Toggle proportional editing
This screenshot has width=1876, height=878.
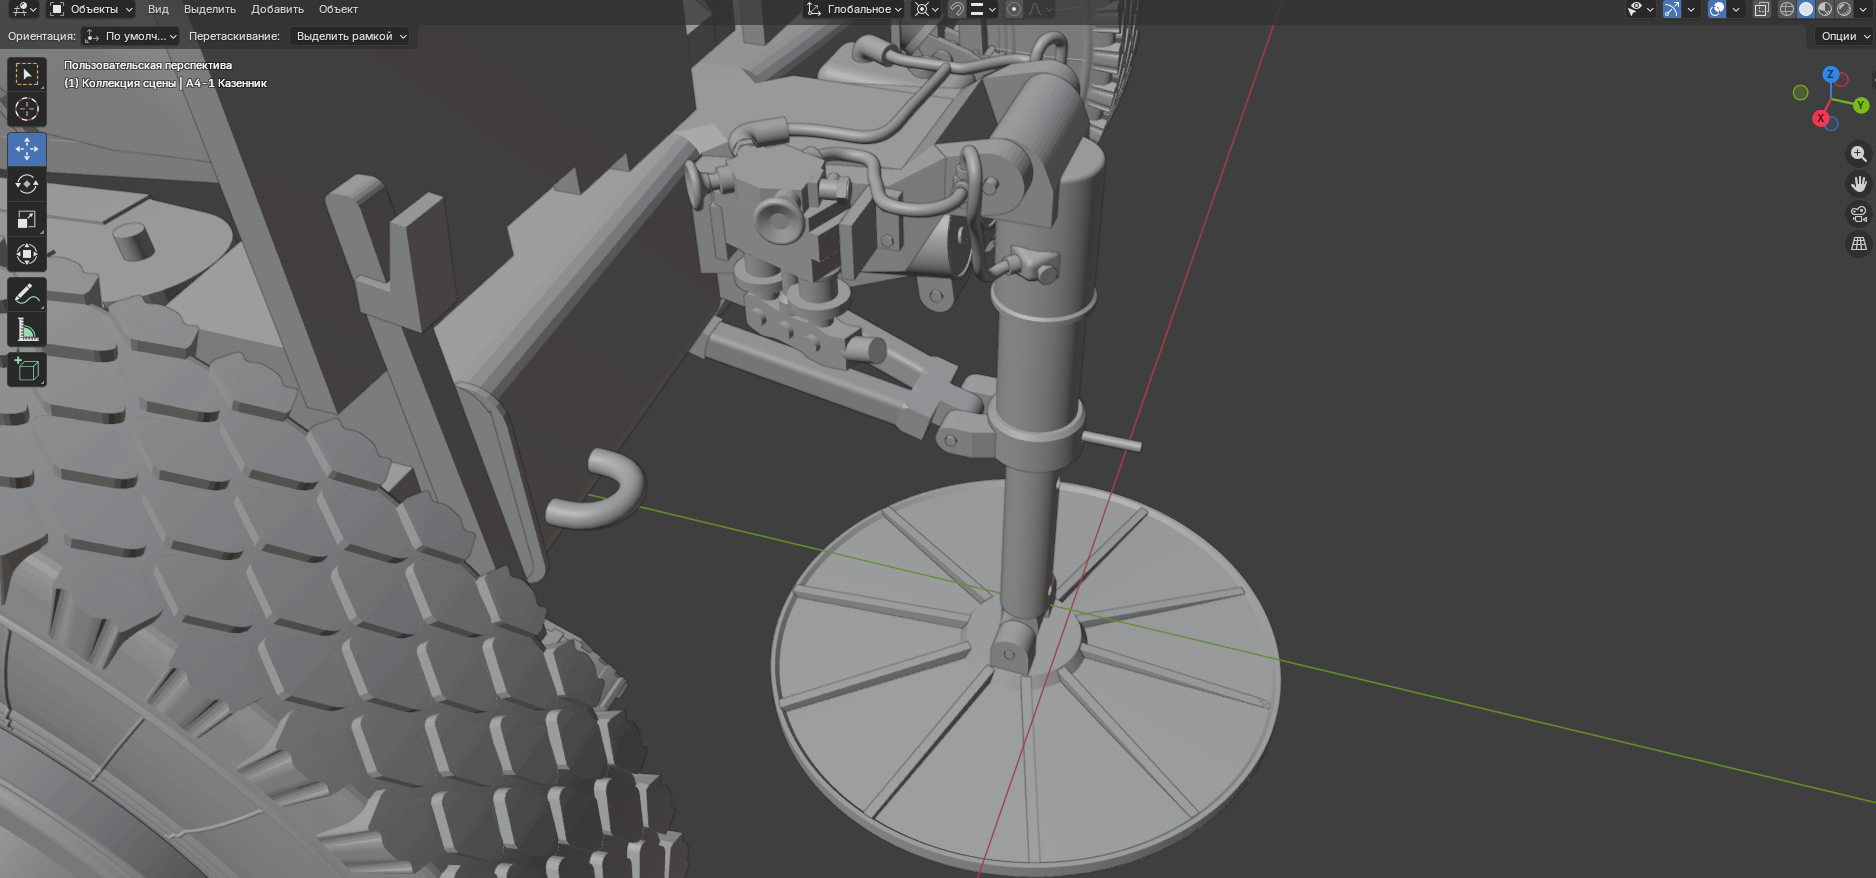pos(1014,9)
